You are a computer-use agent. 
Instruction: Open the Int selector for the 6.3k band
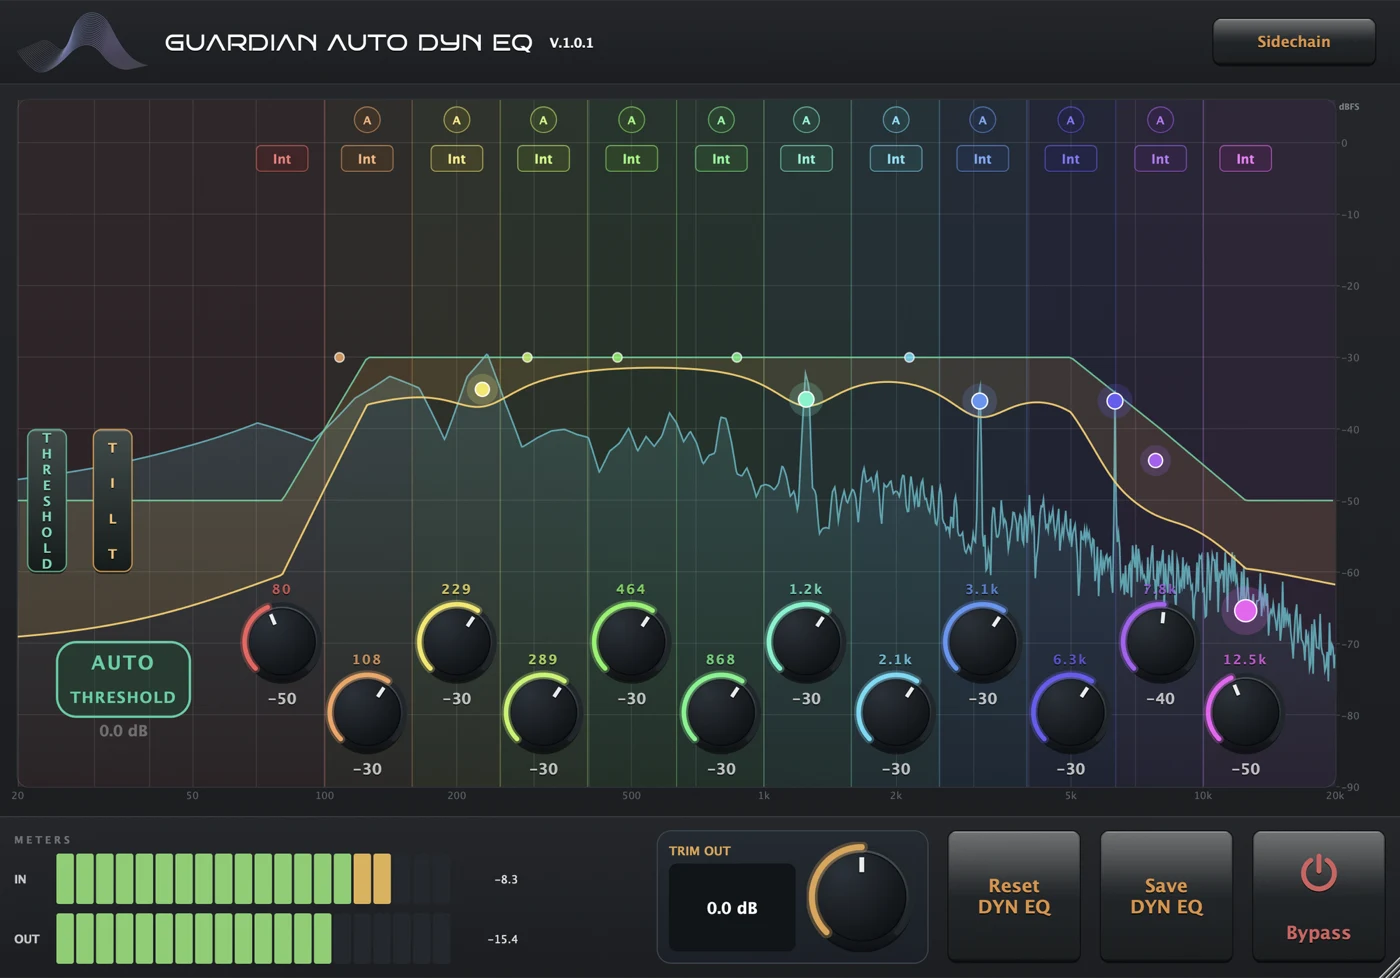1070,159
